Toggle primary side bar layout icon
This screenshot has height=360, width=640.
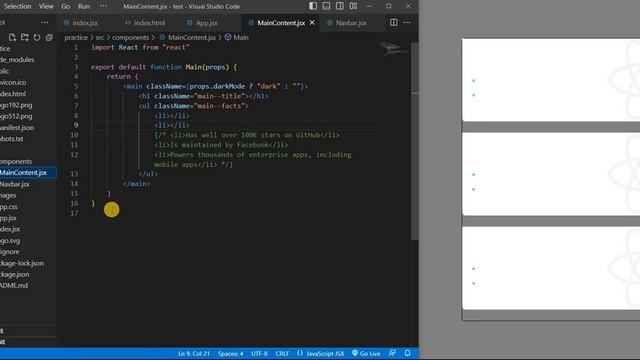pyautogui.click(x=313, y=6)
